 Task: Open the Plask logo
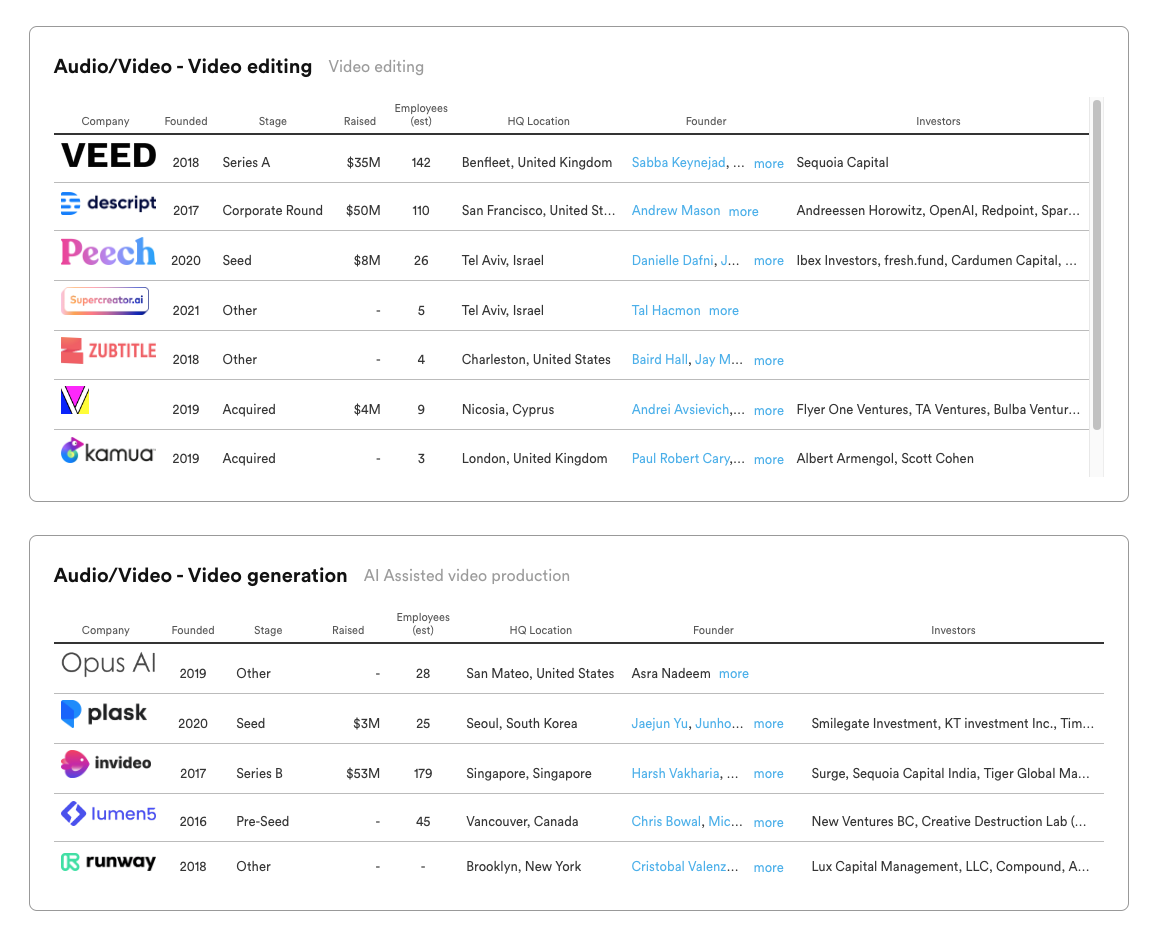click(x=104, y=714)
